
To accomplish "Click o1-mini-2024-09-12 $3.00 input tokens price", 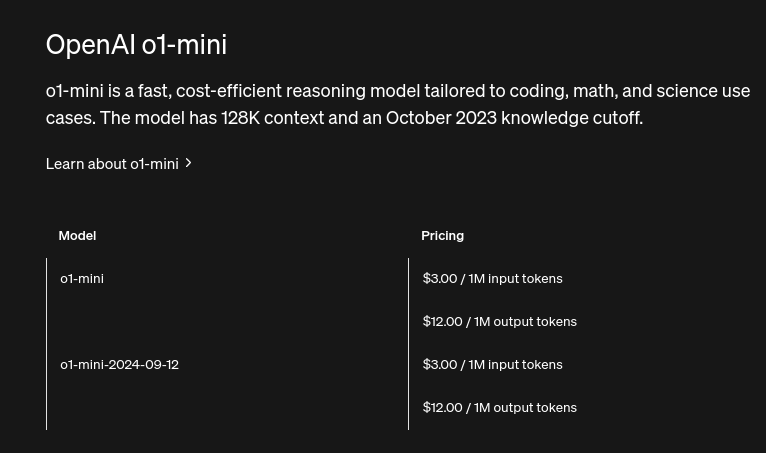I will pos(492,365).
